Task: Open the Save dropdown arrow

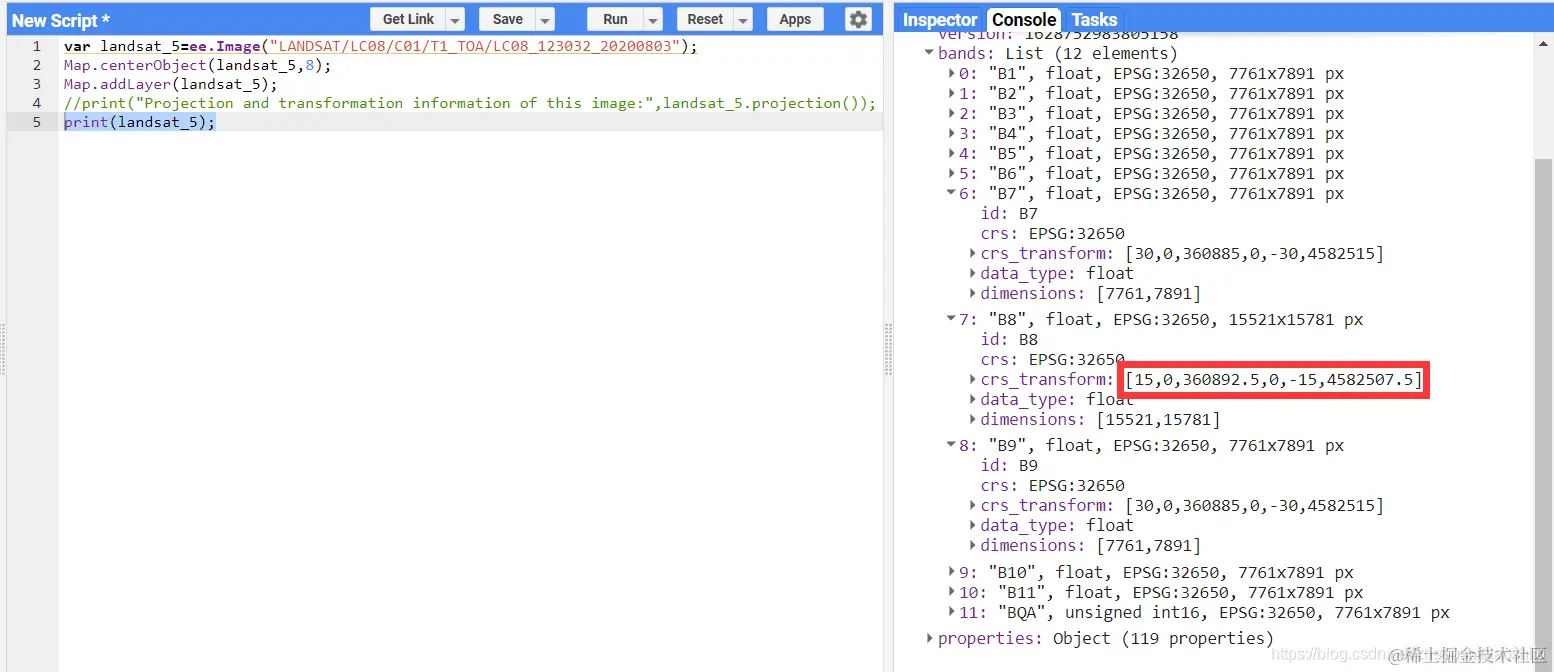Action: pos(545,19)
